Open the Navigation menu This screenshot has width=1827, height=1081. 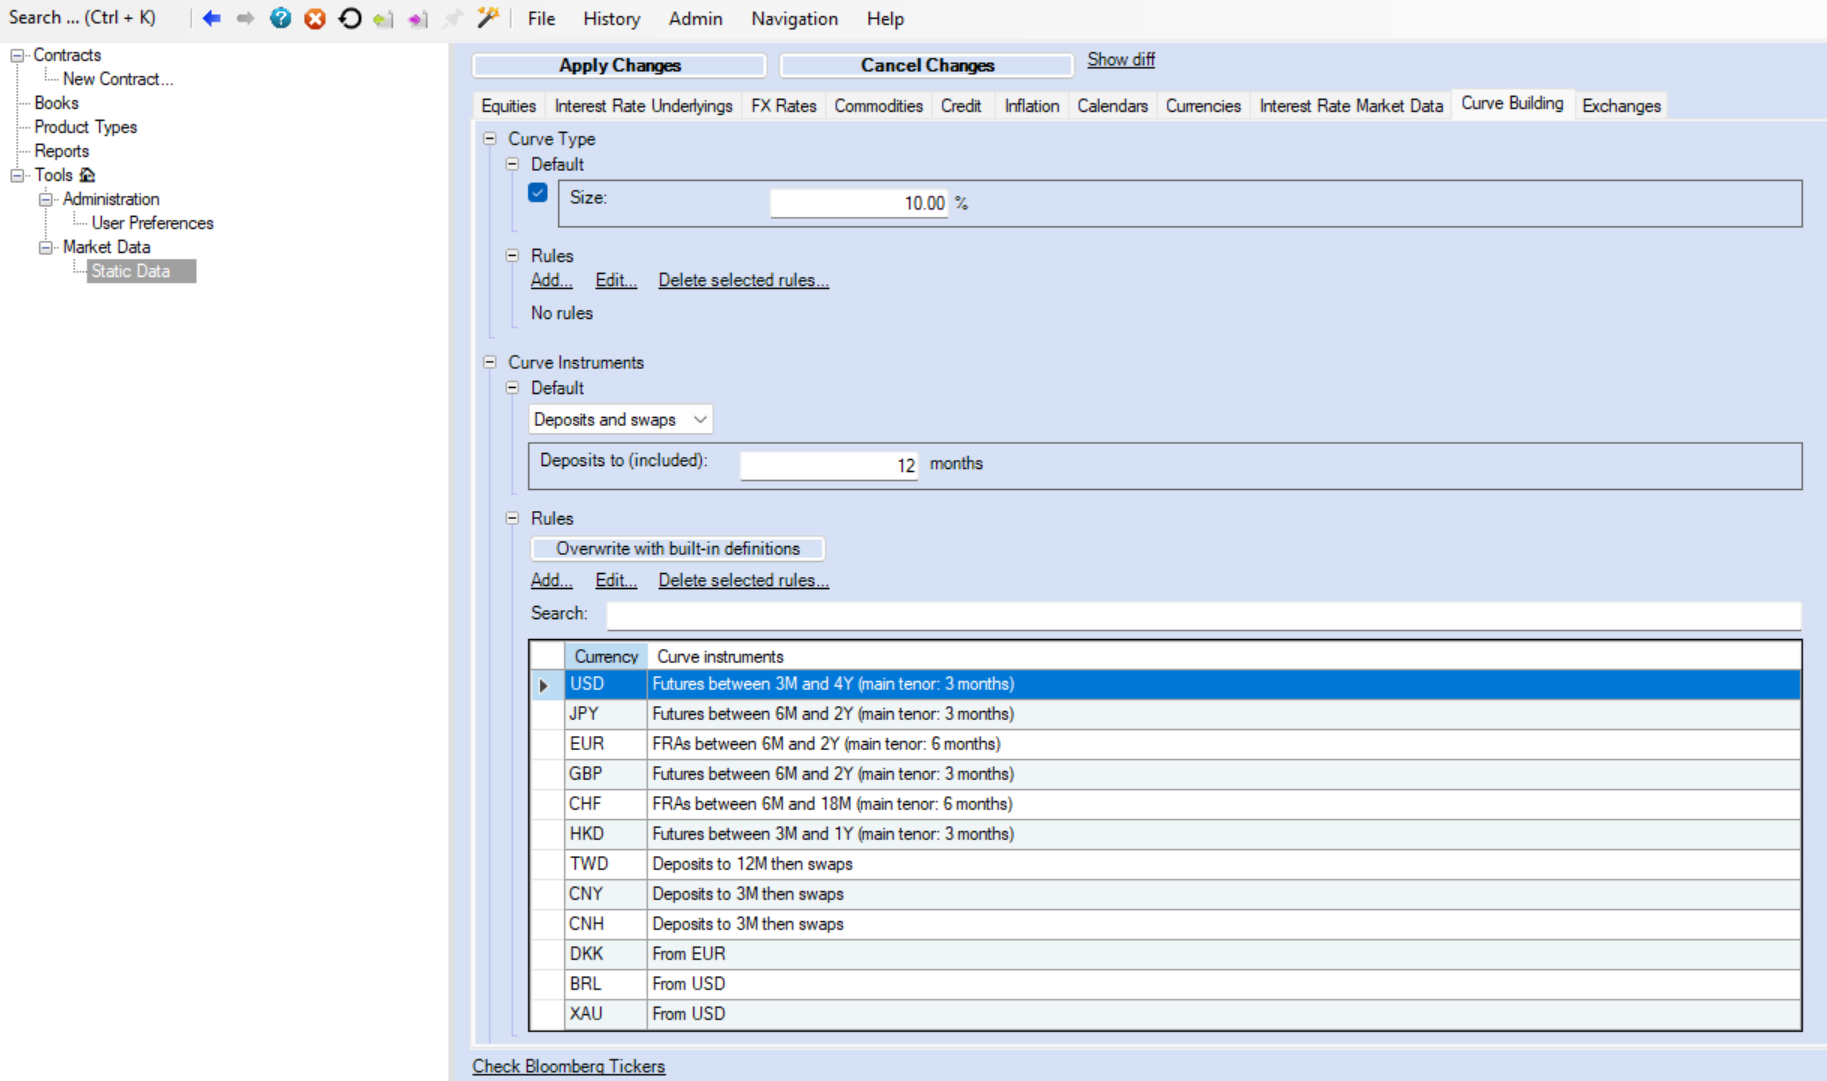click(x=794, y=18)
